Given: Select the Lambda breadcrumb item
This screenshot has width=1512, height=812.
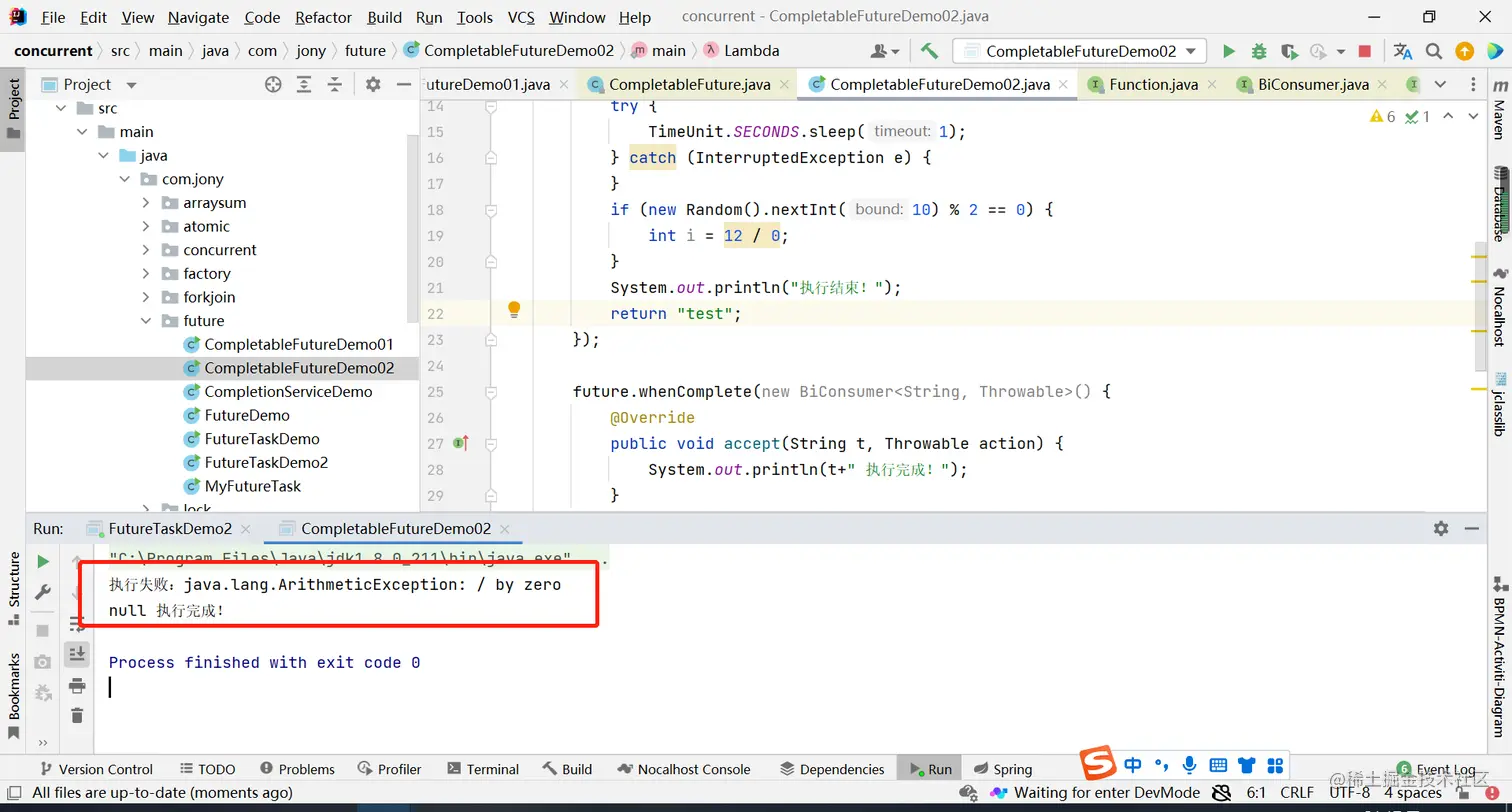Looking at the screenshot, I should [x=742, y=51].
